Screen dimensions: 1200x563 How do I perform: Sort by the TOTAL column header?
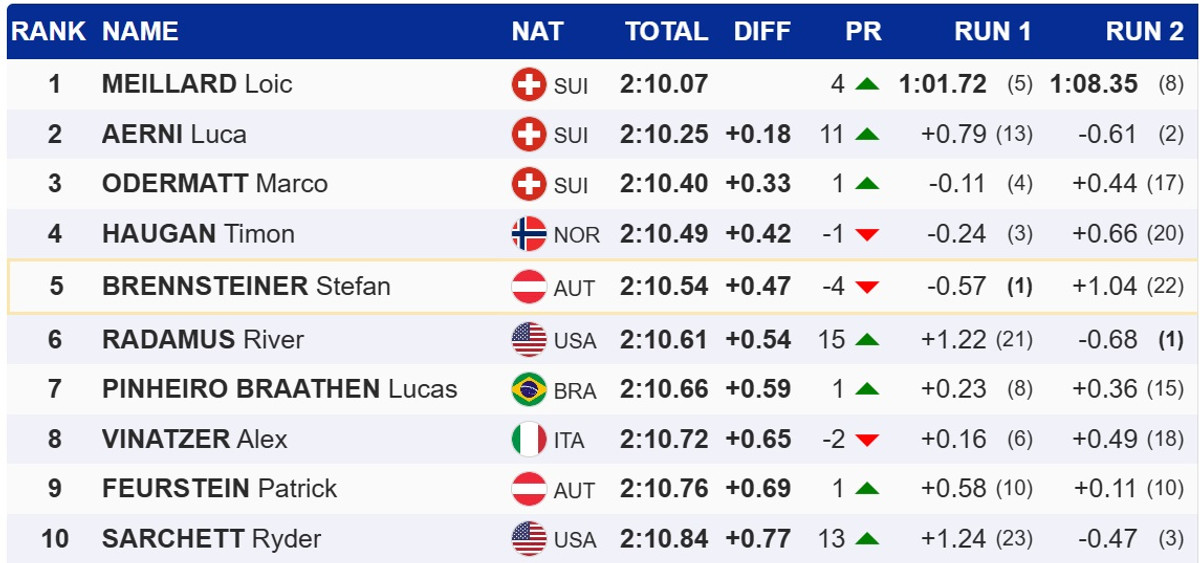point(666,32)
